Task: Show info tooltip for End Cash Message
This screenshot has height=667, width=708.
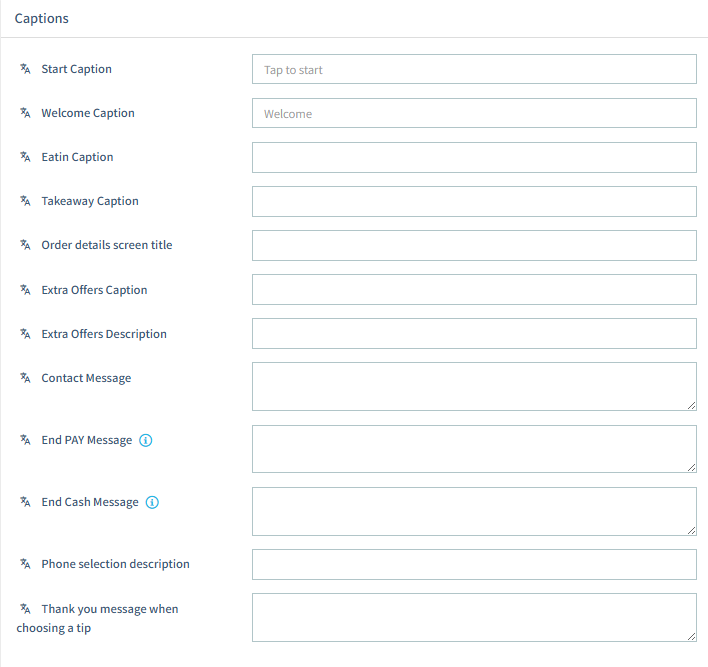Action: 152,502
